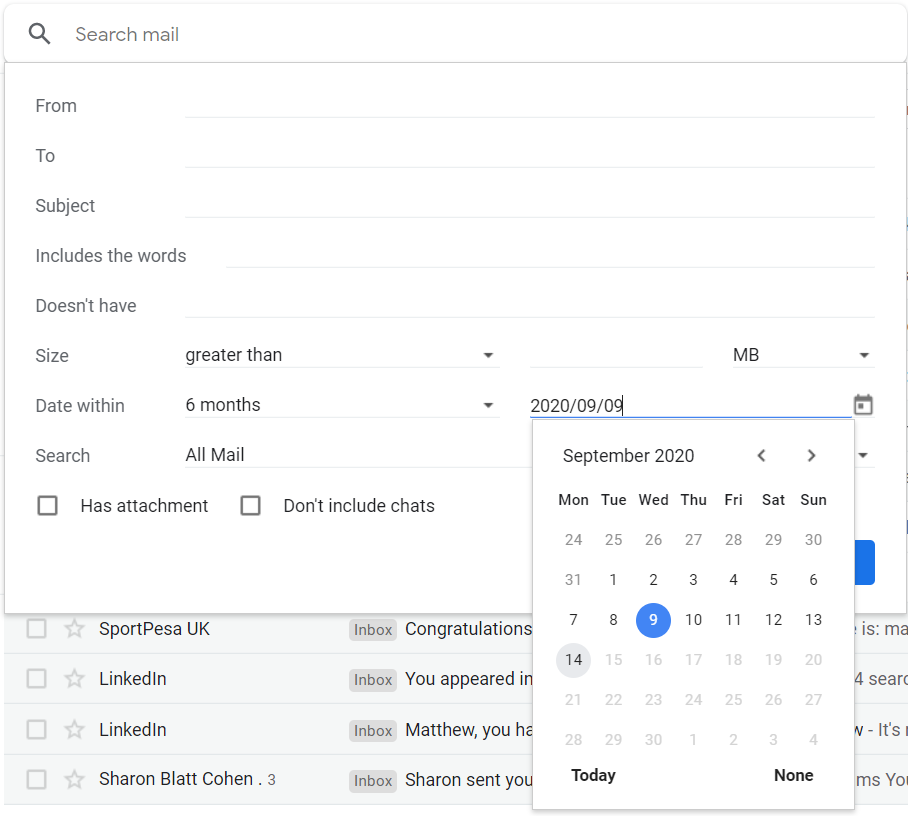The image size is (908, 816).
Task: Star the first LinkedIn email
Action: (x=74, y=678)
